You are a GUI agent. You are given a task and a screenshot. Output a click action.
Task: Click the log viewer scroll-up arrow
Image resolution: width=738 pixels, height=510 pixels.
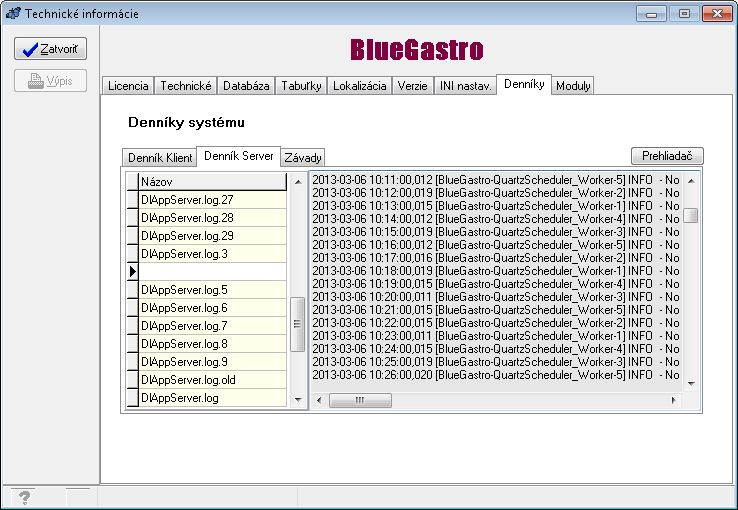tap(691, 181)
